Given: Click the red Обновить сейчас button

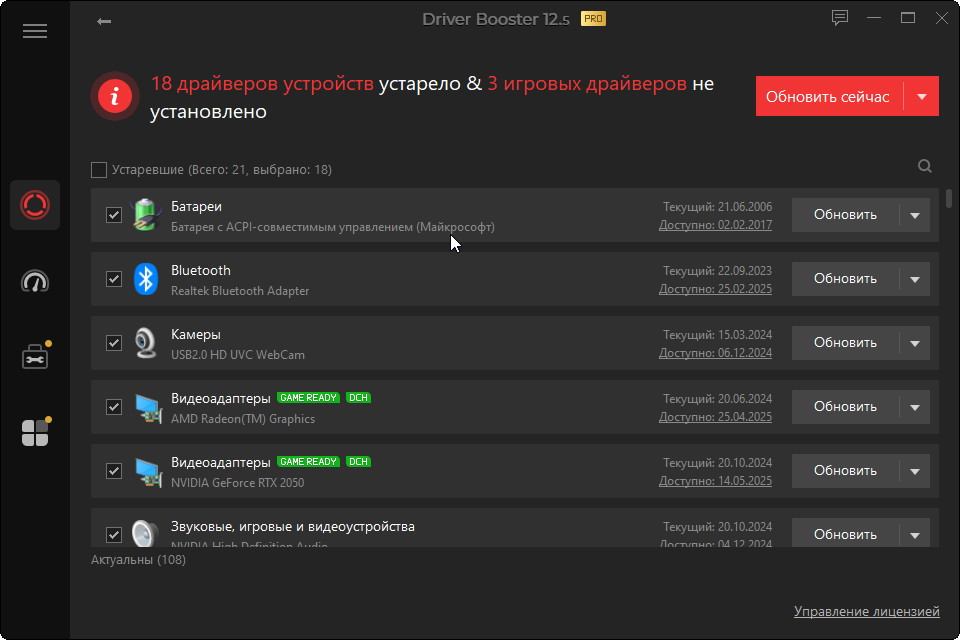Looking at the screenshot, I should (x=830, y=96).
